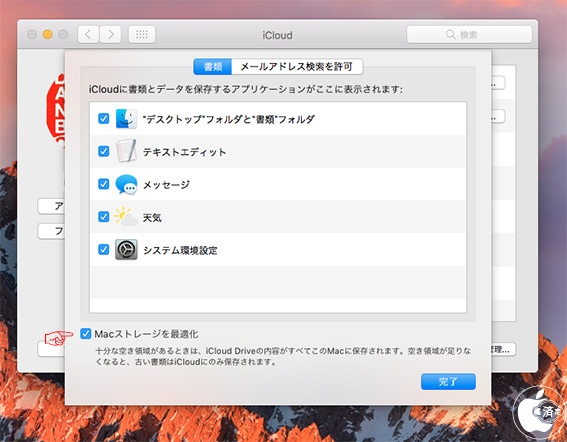Click the Weather app icon
567x442 pixels.
pyautogui.click(x=126, y=216)
